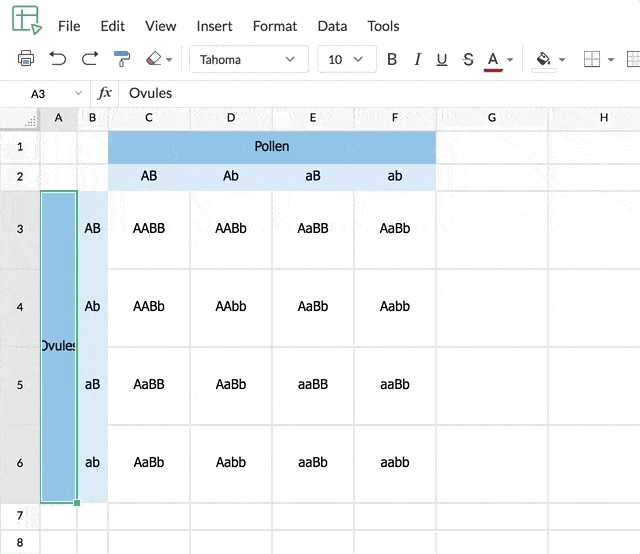Screen dimensions: 640x554
Task: Select the column G header
Action: [492, 118]
